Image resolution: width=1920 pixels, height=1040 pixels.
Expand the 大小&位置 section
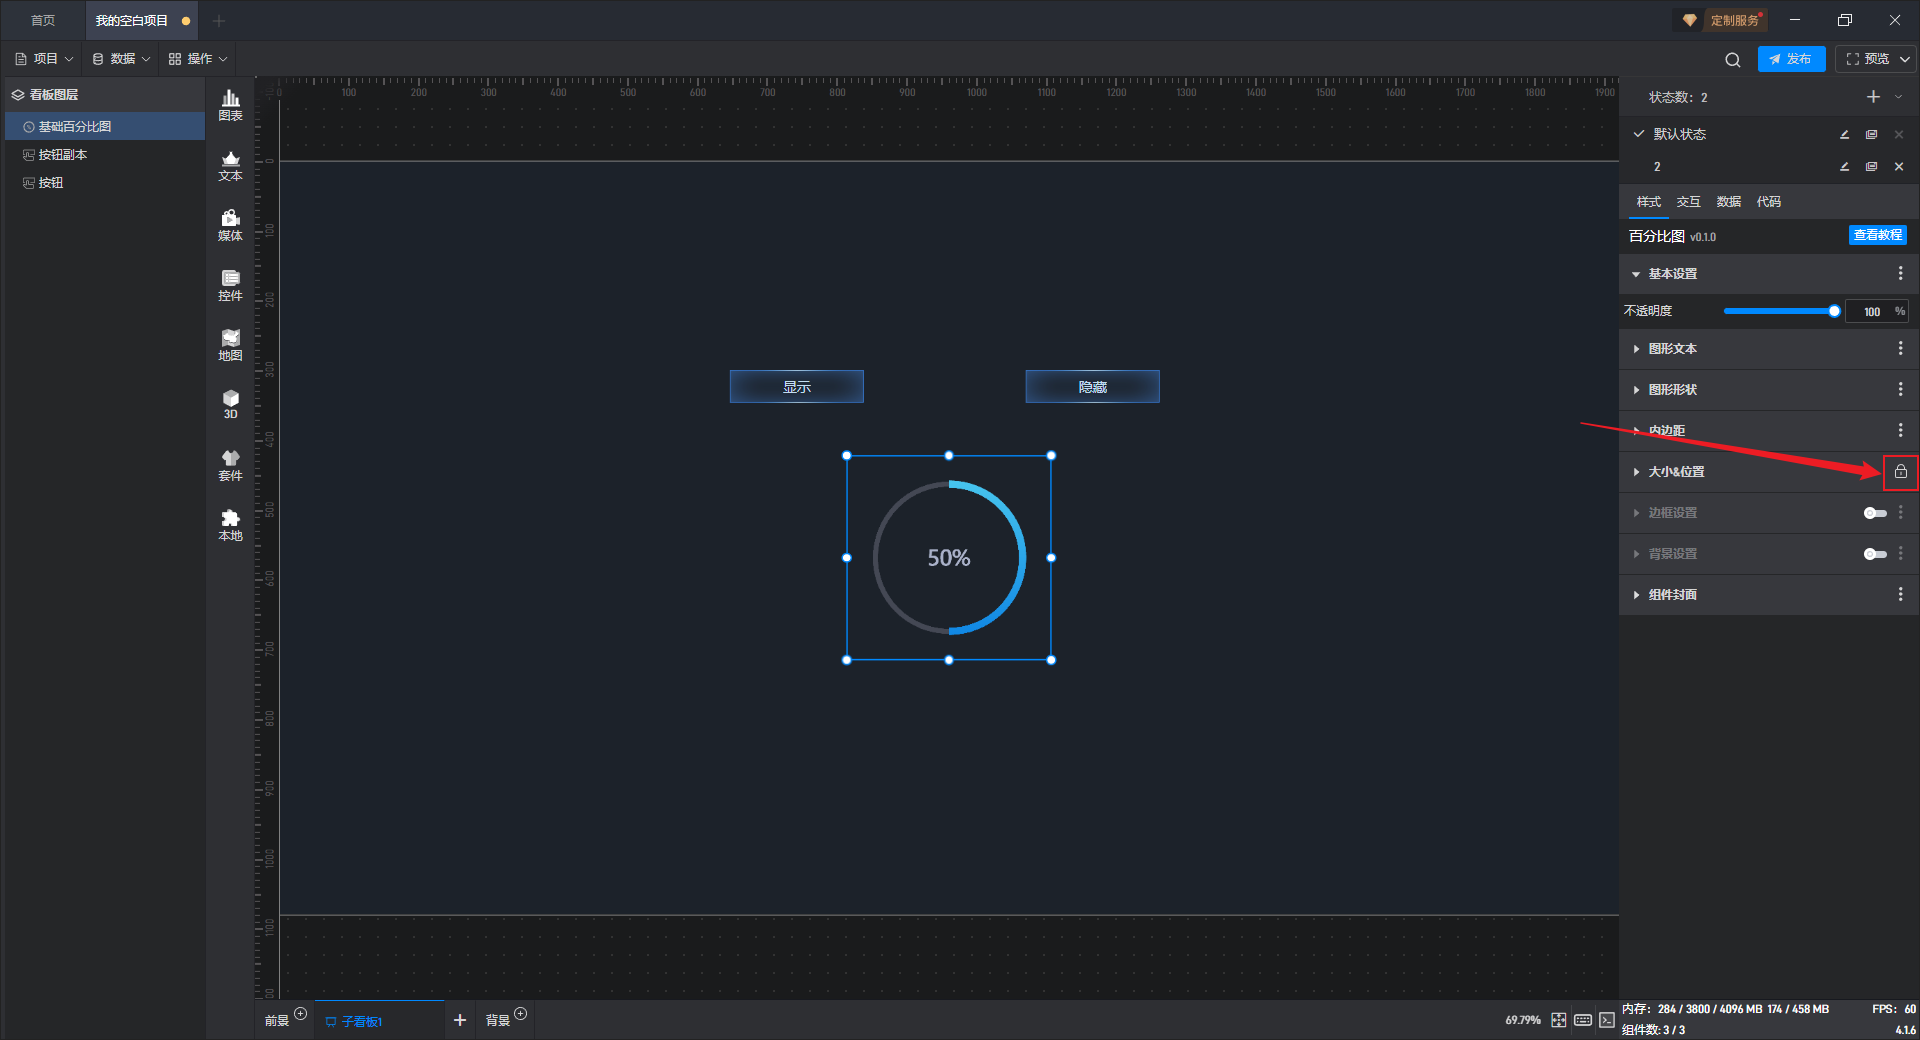[1636, 472]
